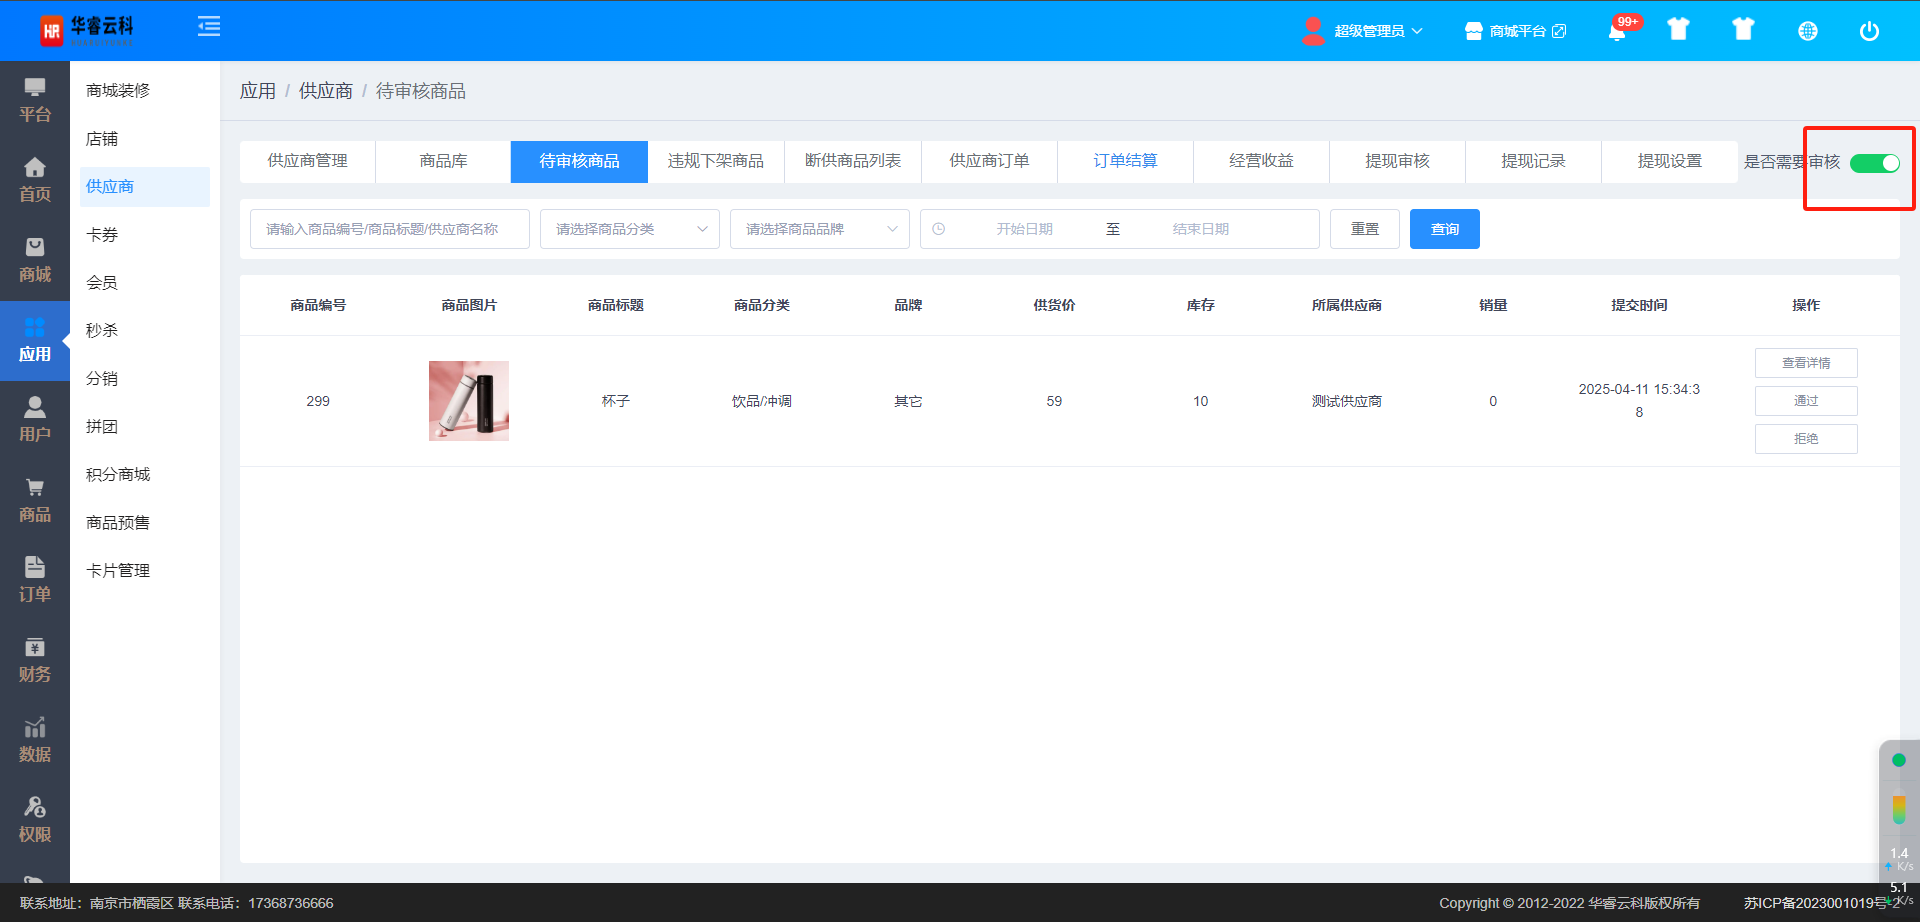Open the 用户 users sidebar icon
The height and width of the screenshot is (922, 1920).
[35, 420]
